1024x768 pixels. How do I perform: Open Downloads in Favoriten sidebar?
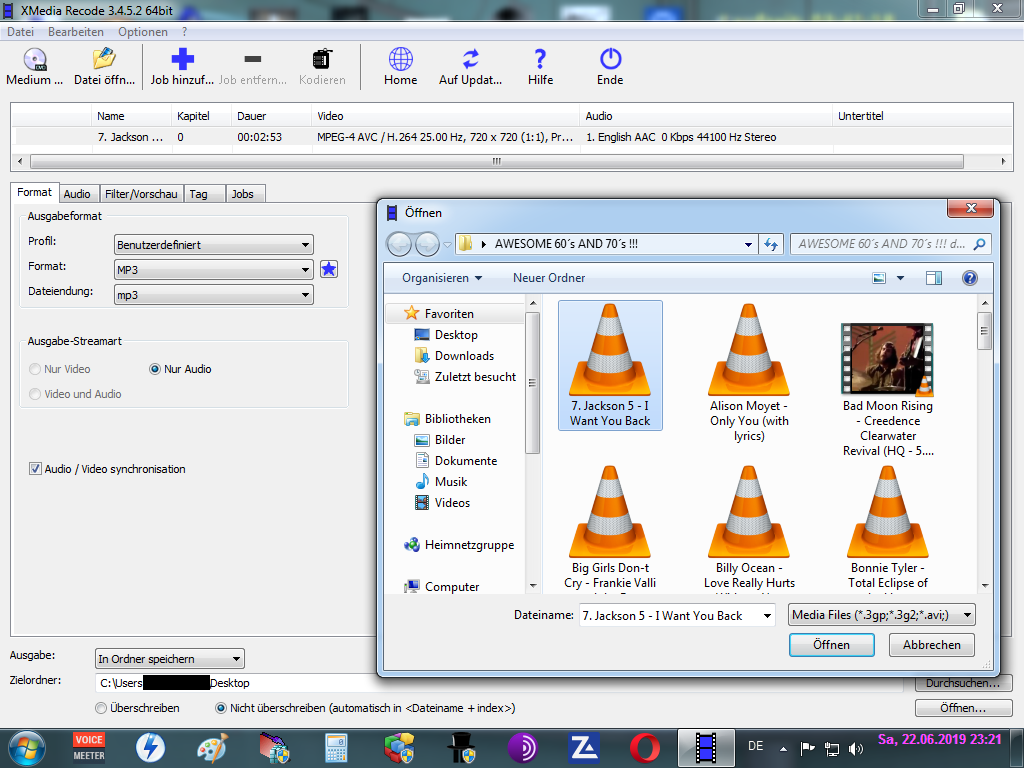(464, 356)
